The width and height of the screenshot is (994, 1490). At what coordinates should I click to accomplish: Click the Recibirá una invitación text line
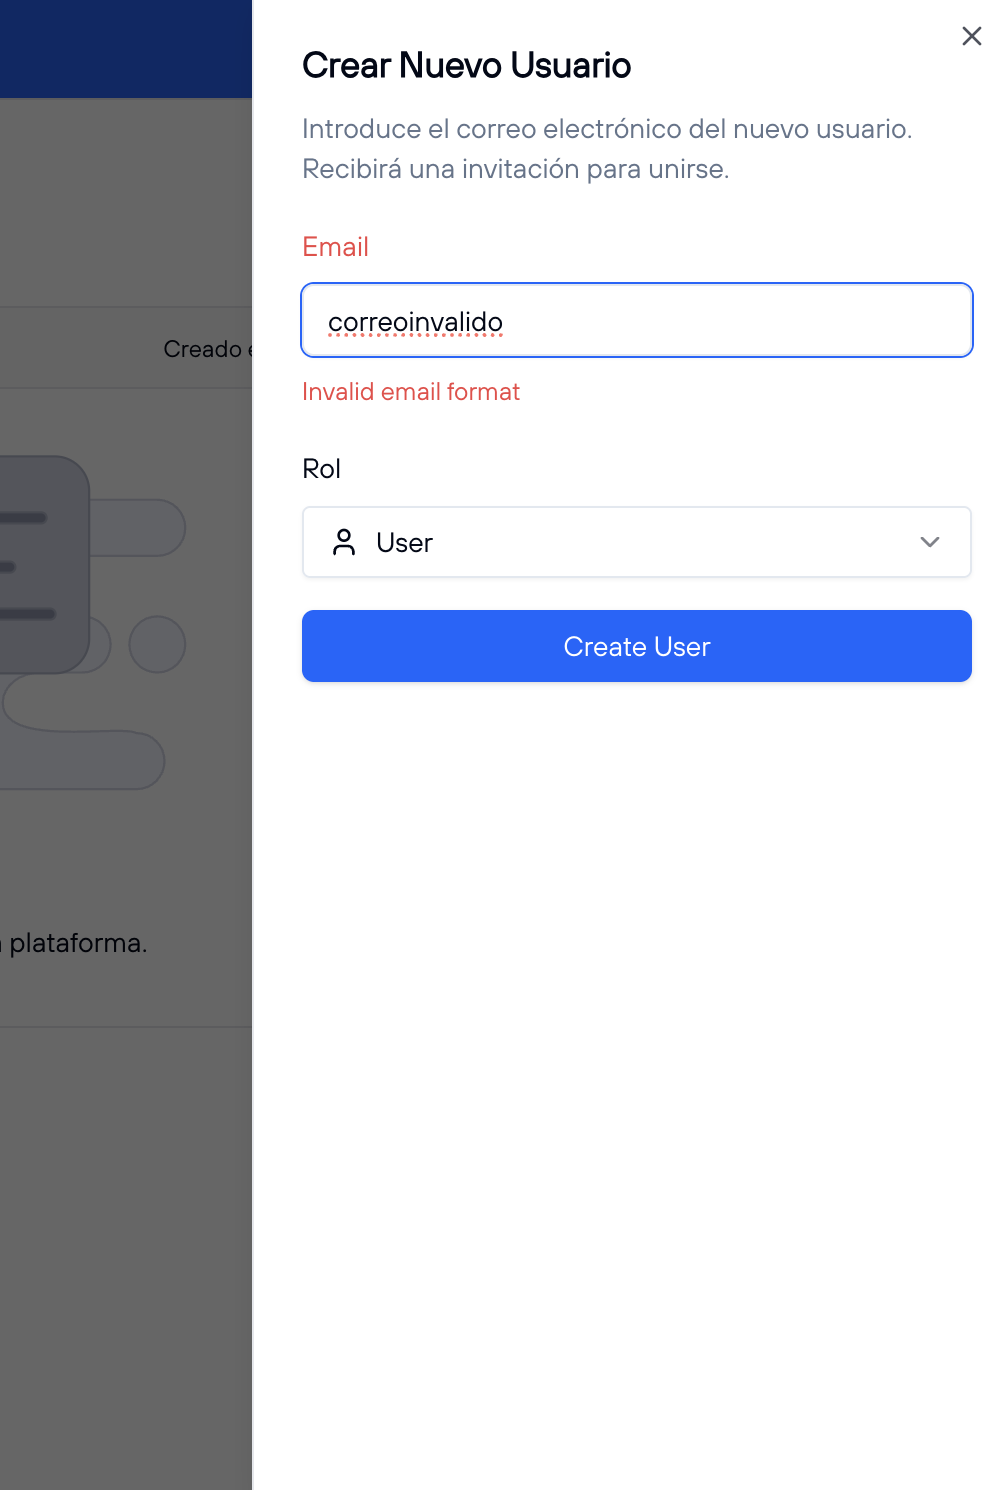coord(515,169)
